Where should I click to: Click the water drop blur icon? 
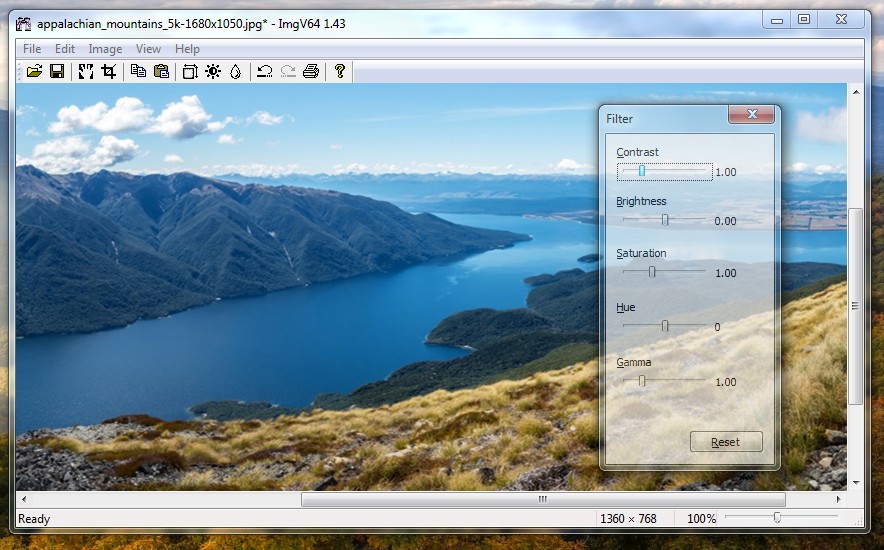236,71
